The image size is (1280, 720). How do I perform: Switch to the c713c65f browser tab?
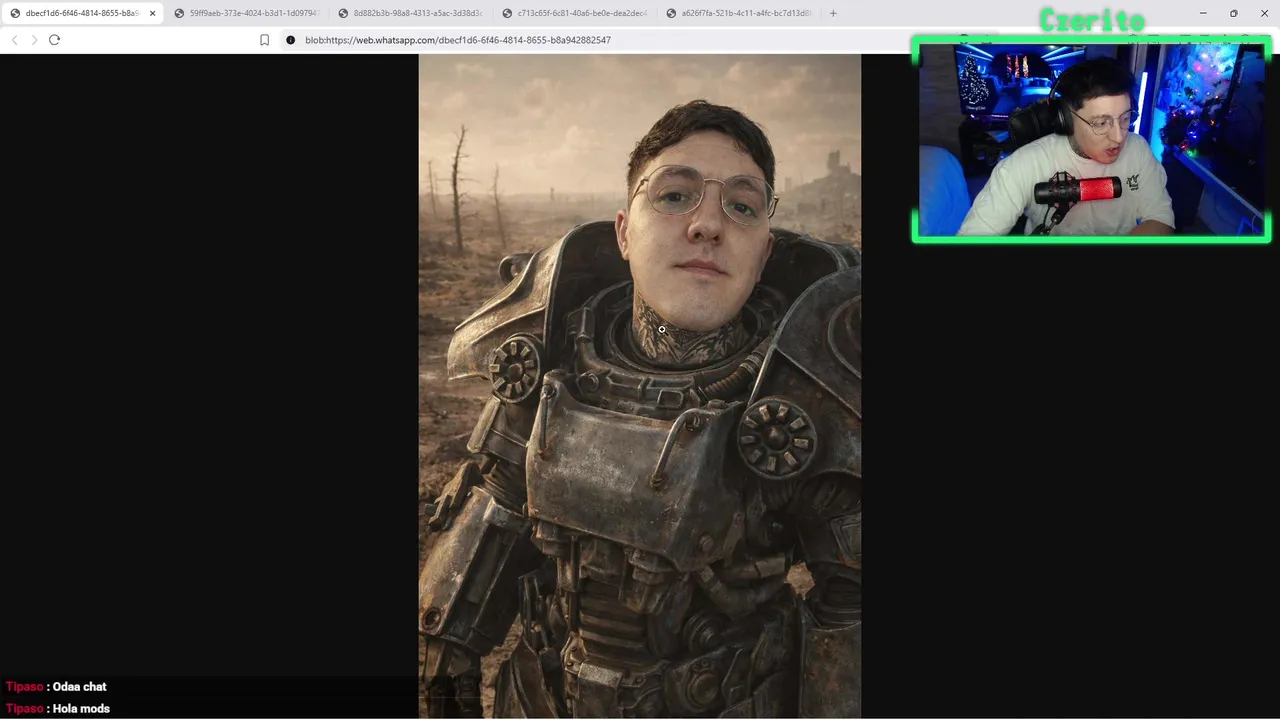pos(574,13)
